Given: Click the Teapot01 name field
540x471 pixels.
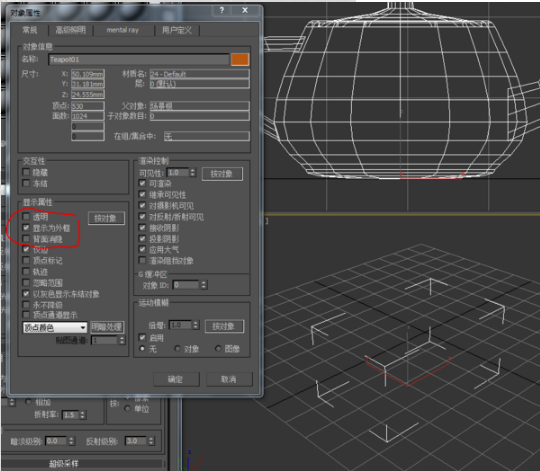Looking at the screenshot, I should click(x=138, y=60).
